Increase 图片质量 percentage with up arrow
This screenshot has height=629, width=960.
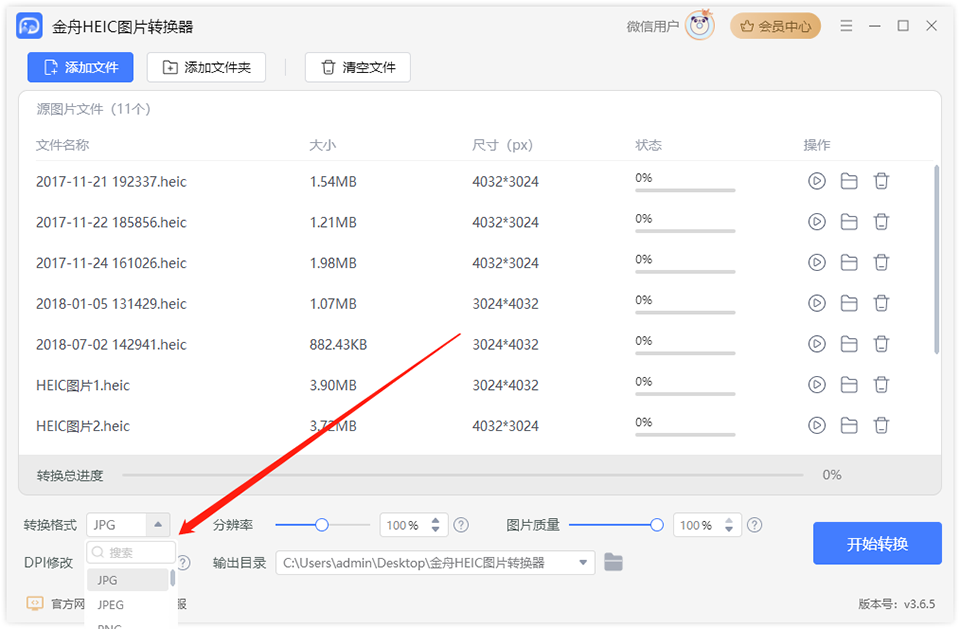pyautogui.click(x=729, y=520)
